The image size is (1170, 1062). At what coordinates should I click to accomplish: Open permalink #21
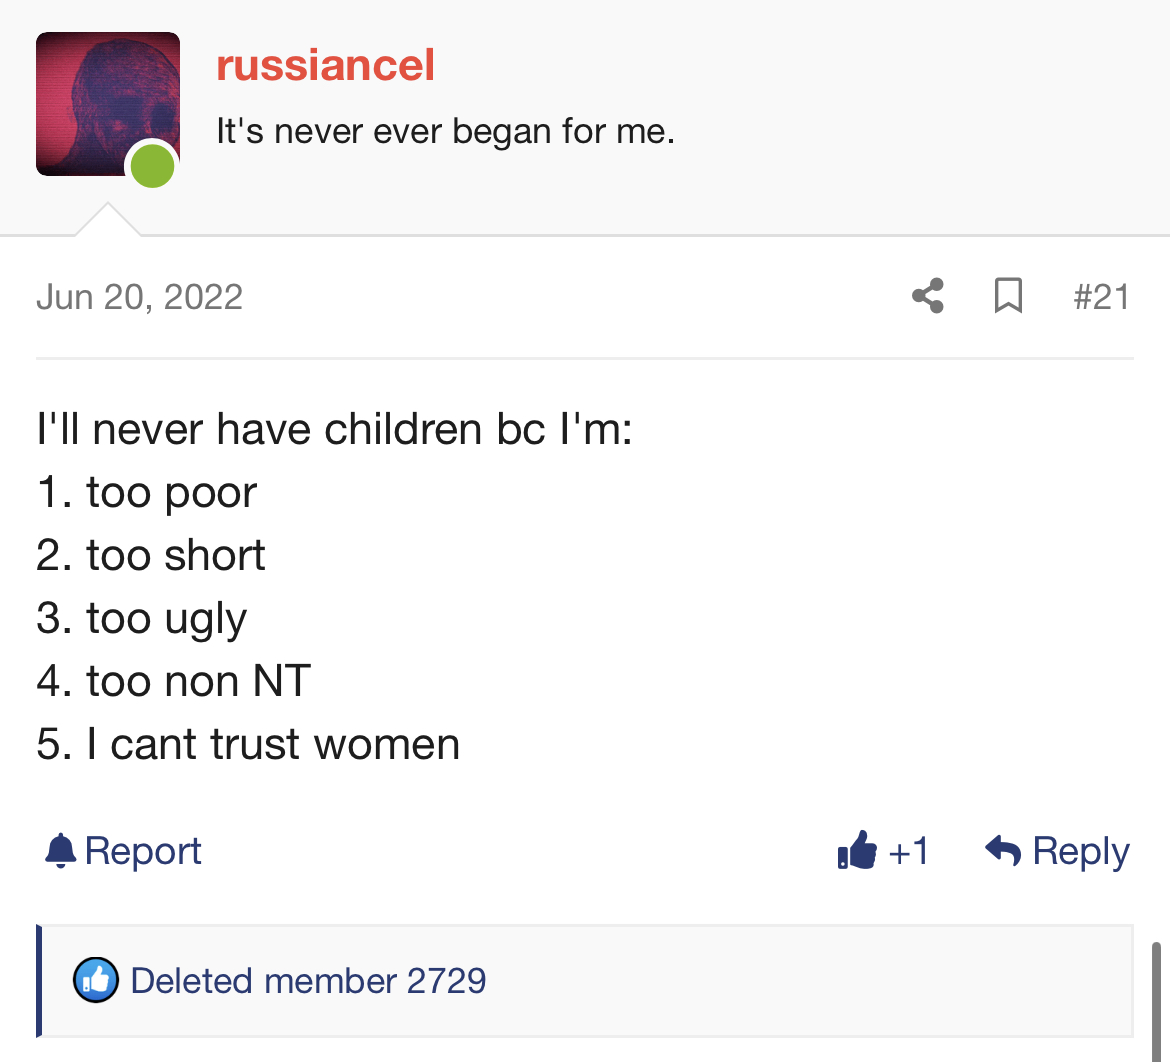pyautogui.click(x=1101, y=297)
